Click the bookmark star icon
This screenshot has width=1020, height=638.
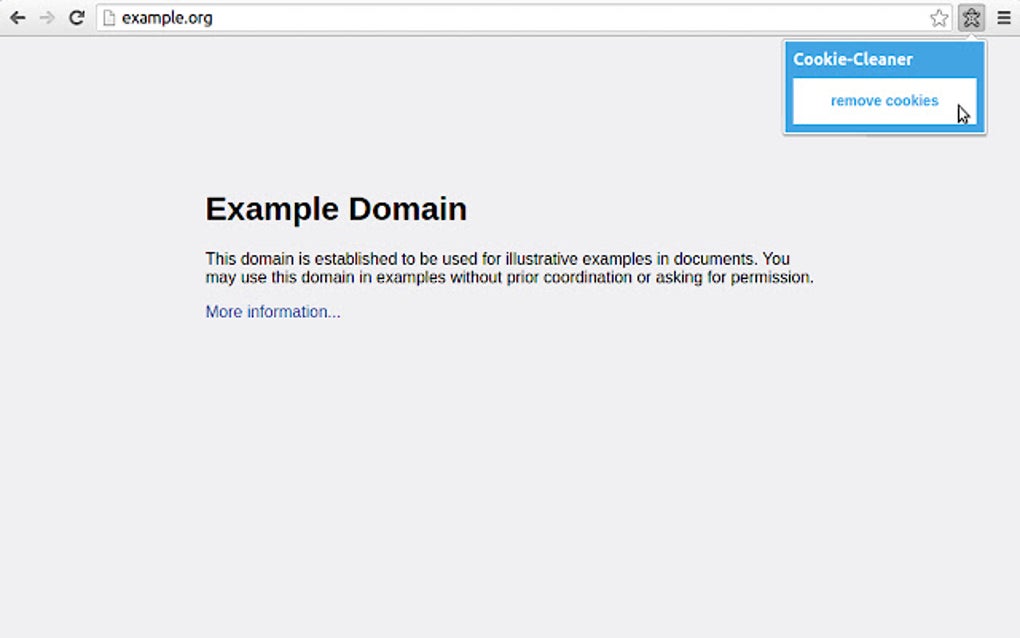938,17
